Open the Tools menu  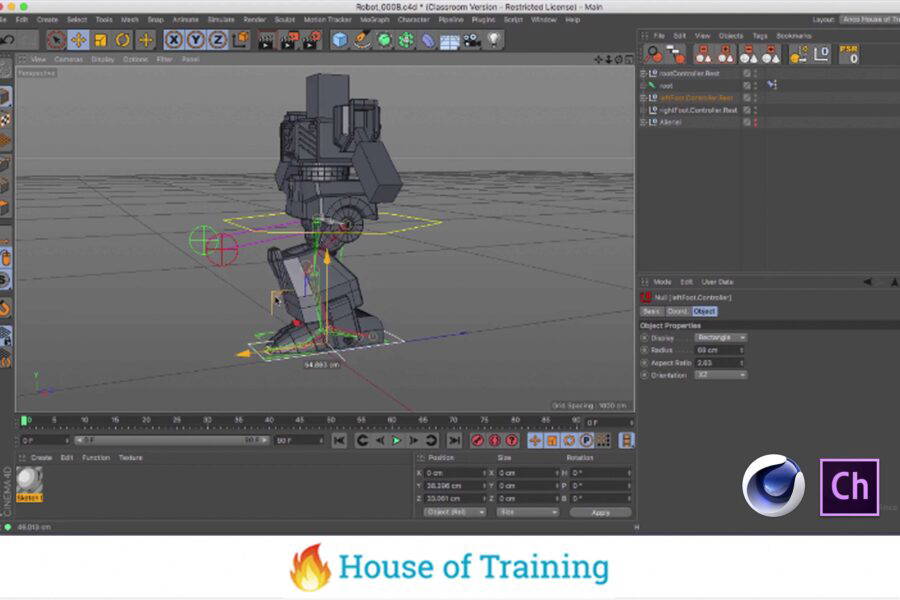pyautogui.click(x=104, y=20)
